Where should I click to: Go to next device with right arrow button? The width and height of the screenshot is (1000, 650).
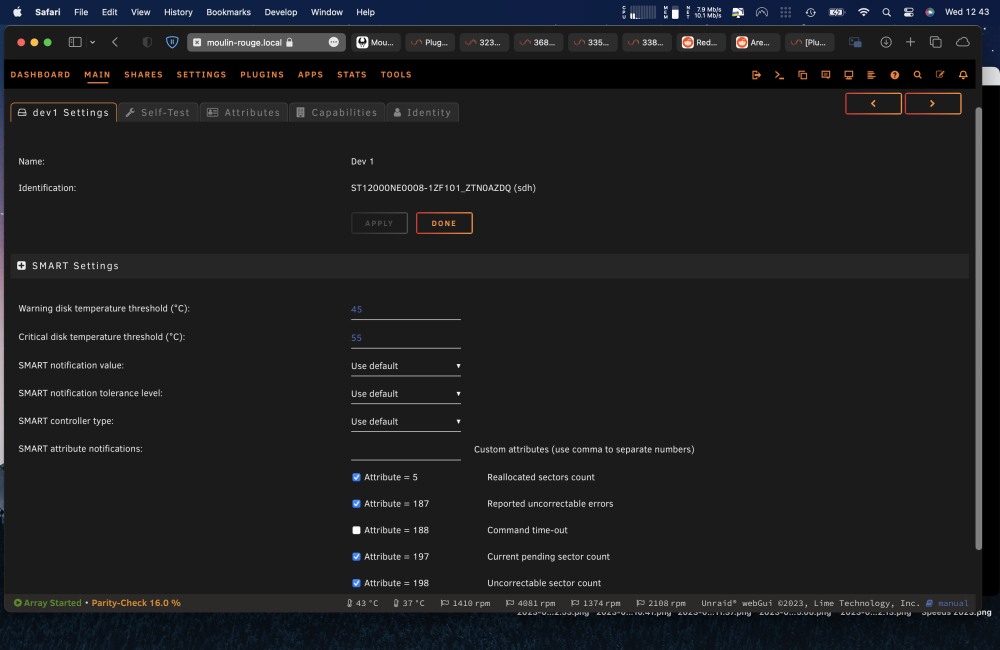click(x=932, y=103)
